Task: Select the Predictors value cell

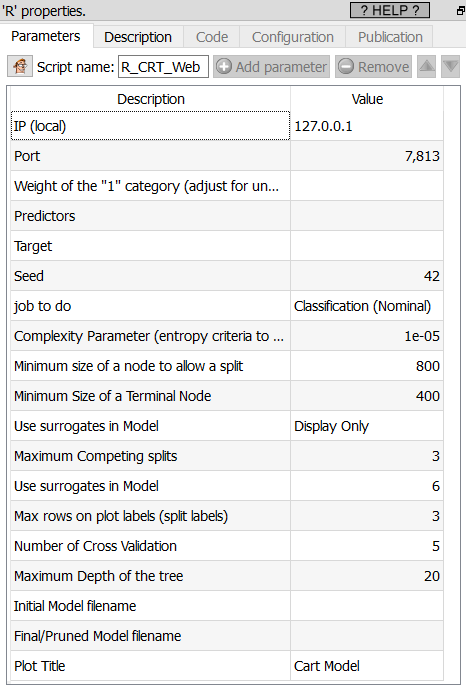Action: [367, 216]
